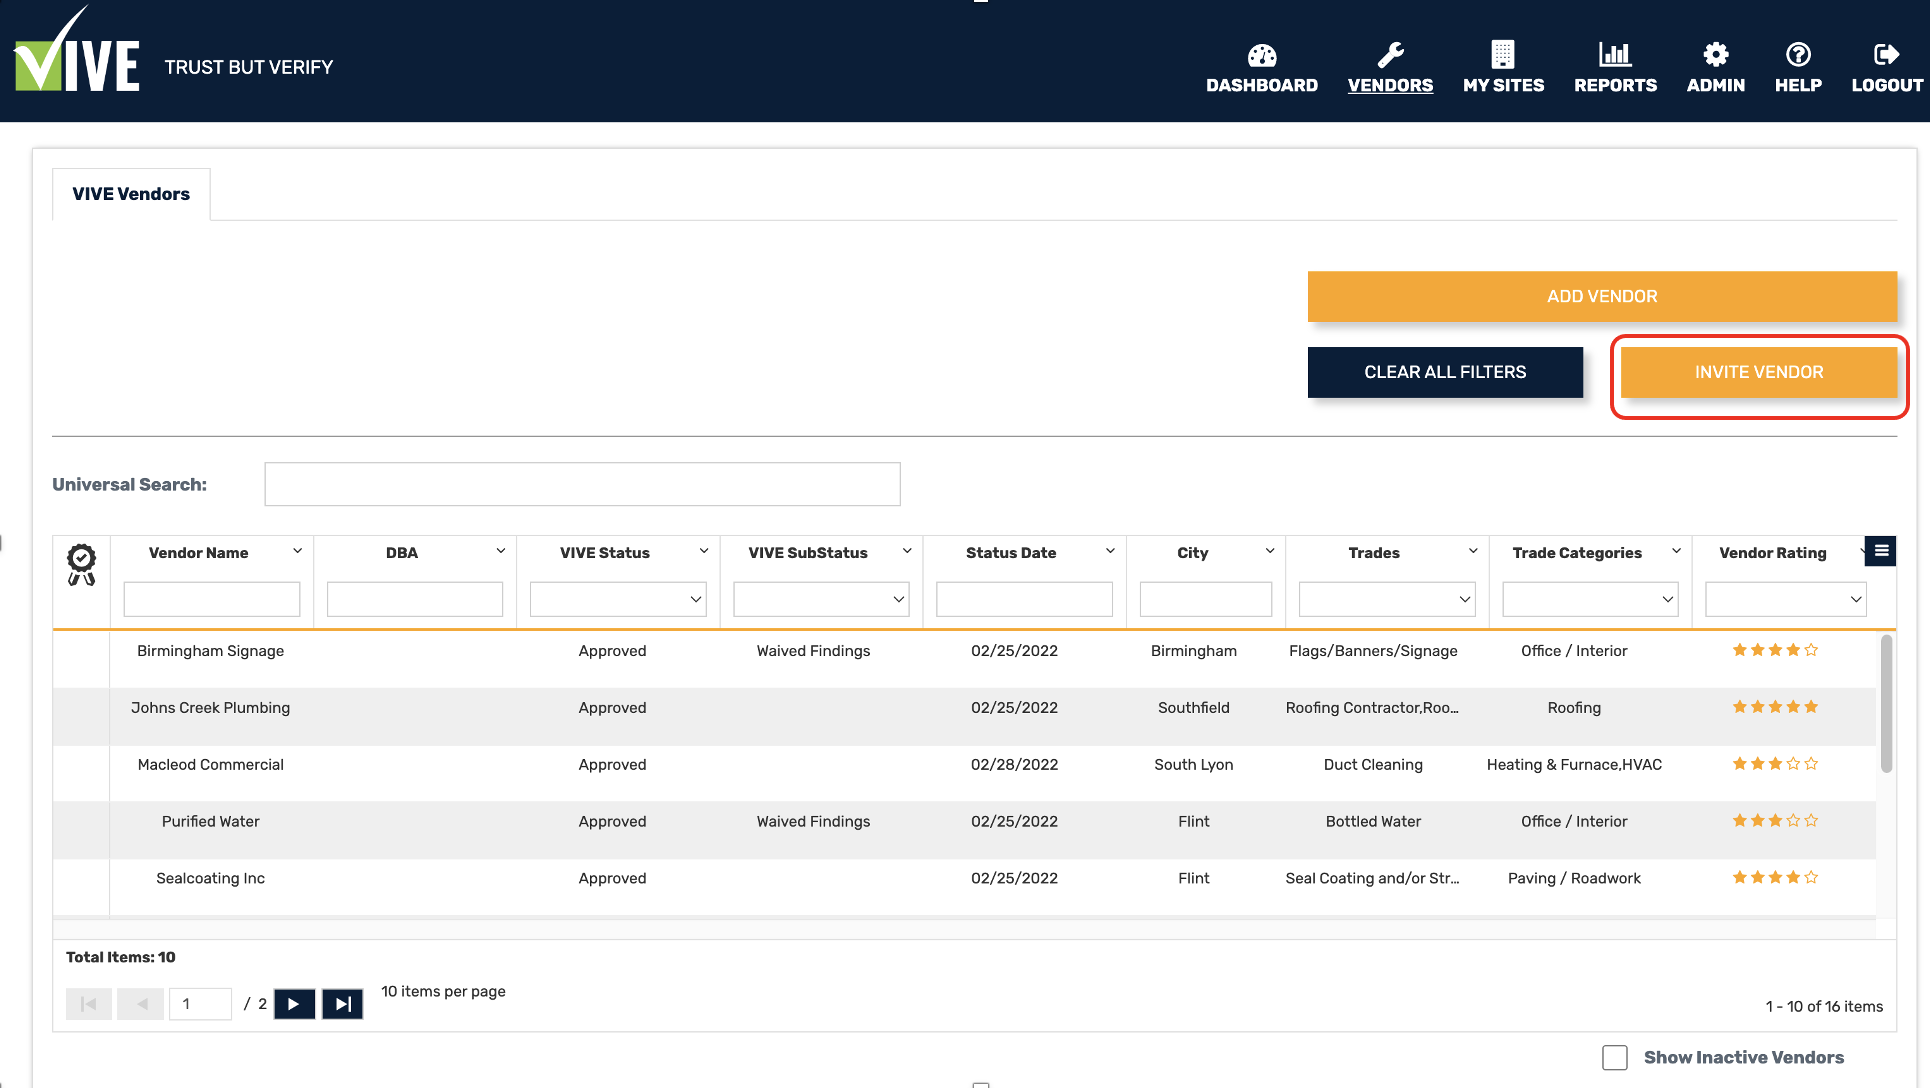Viewport: 1930px width, 1088px height.
Task: Expand VIVE Status filter dropdown
Action: pos(696,600)
